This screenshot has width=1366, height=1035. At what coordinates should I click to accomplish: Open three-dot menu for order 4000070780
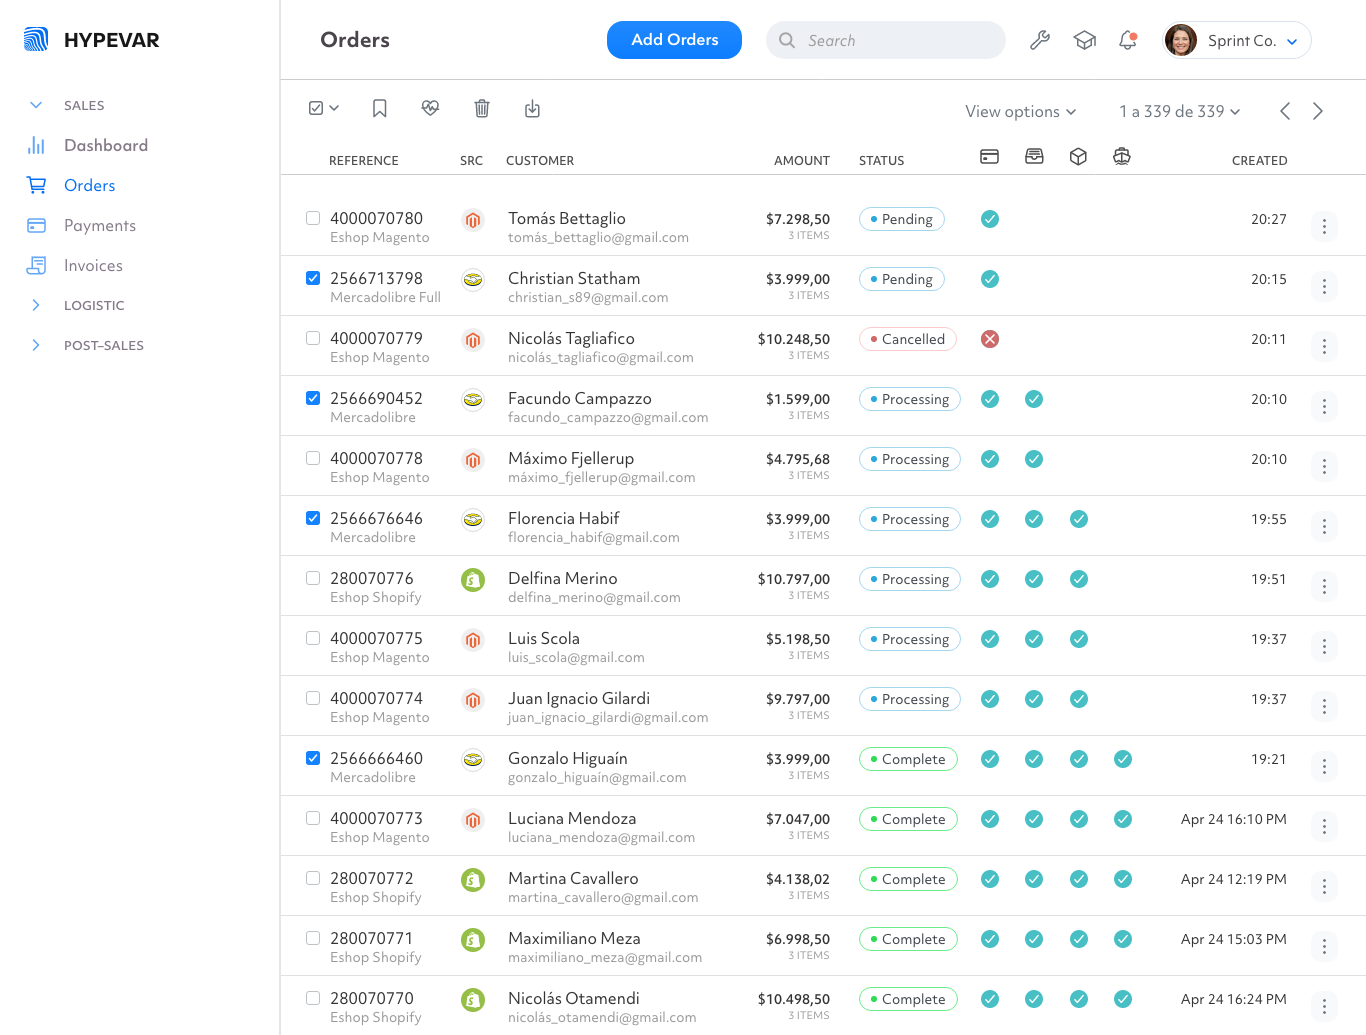[1324, 227]
